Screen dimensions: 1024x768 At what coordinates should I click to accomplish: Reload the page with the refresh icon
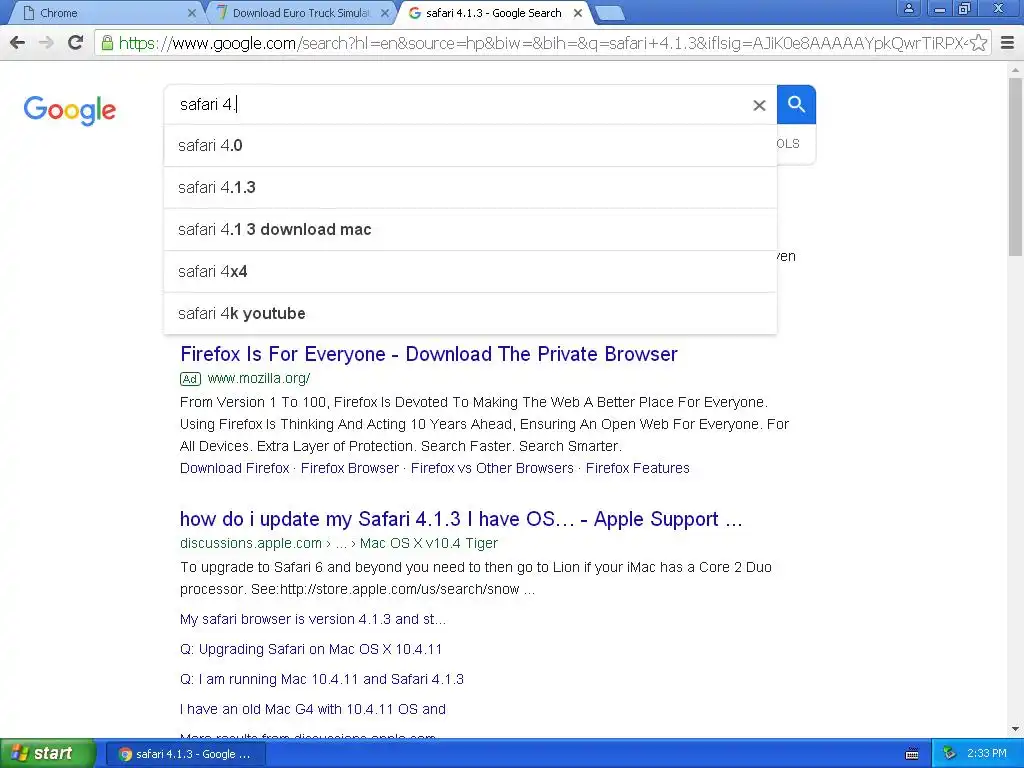click(x=75, y=43)
